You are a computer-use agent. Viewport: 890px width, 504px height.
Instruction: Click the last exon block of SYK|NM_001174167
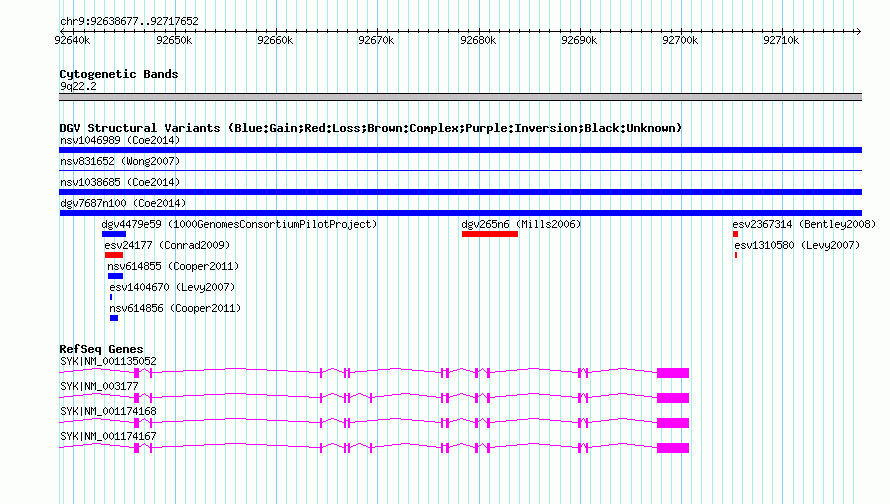coord(673,448)
